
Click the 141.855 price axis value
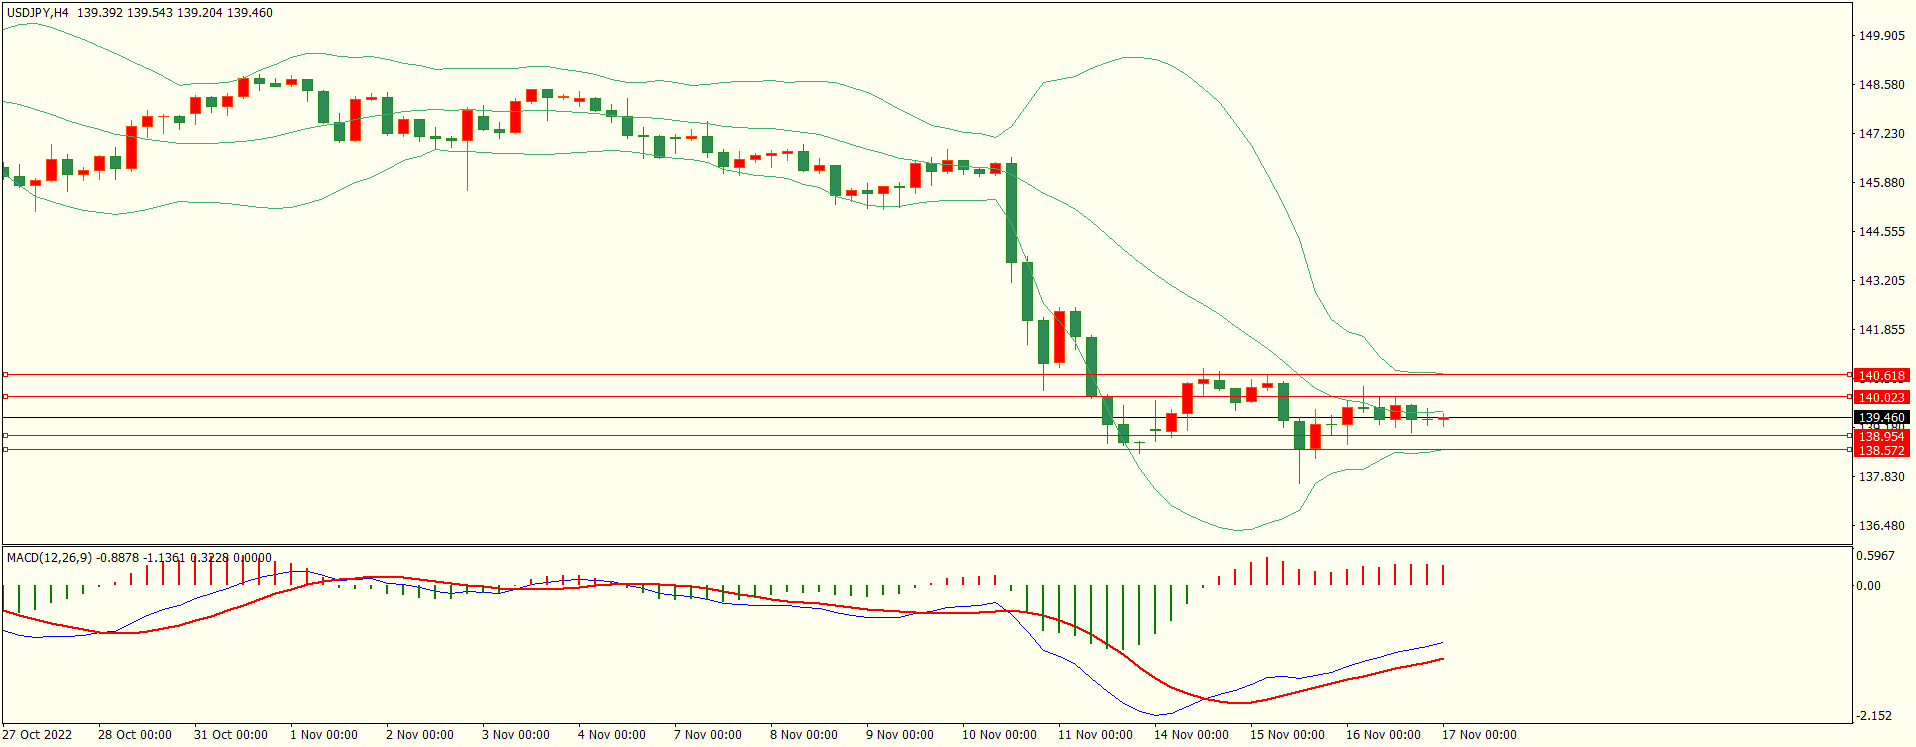click(x=1881, y=330)
